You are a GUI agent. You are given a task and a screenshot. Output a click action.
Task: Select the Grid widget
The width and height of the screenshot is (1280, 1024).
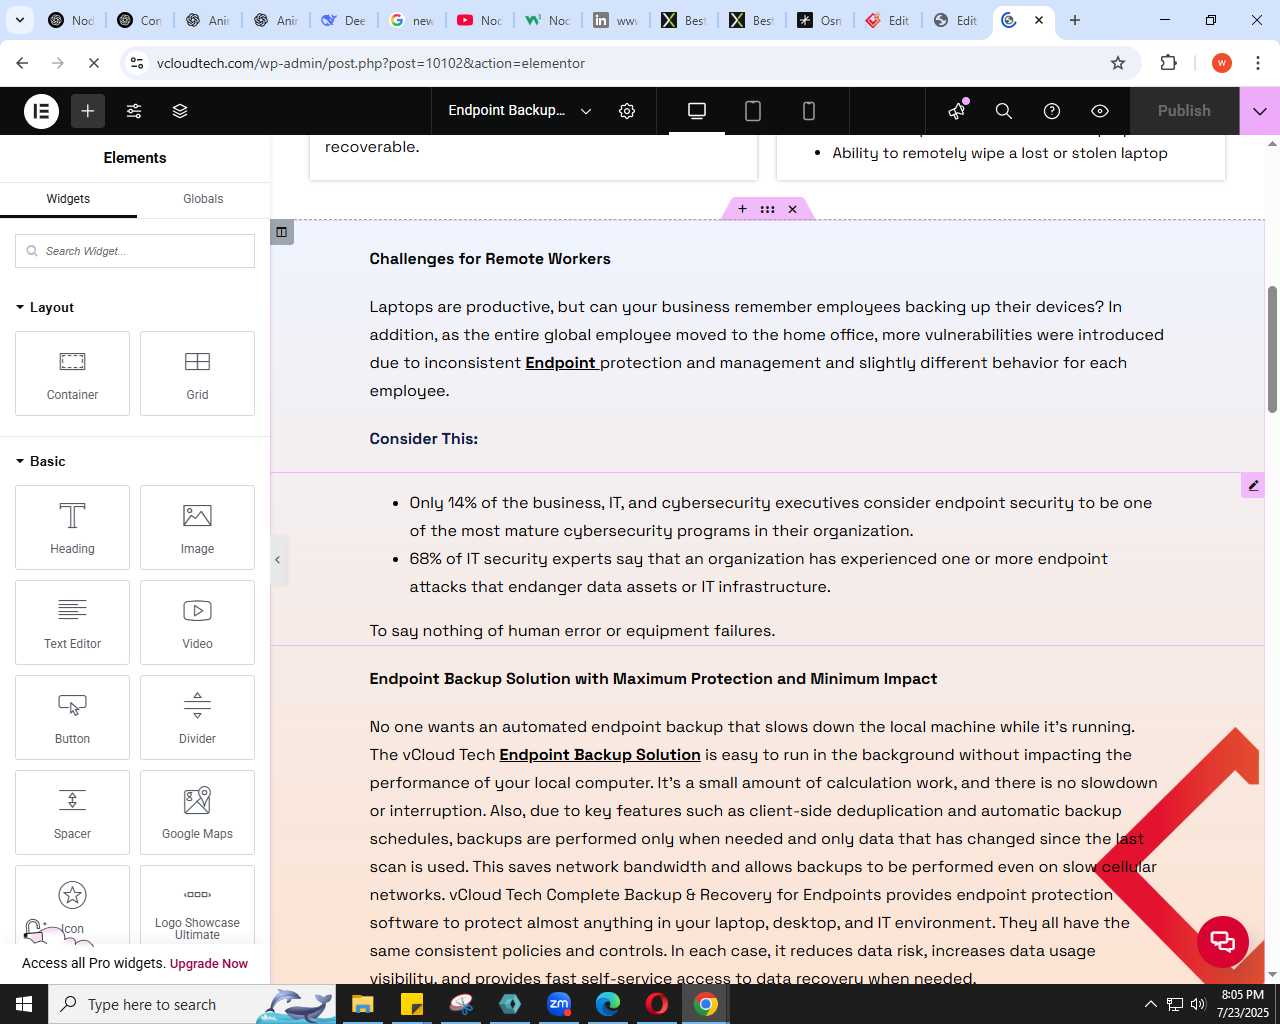click(197, 373)
